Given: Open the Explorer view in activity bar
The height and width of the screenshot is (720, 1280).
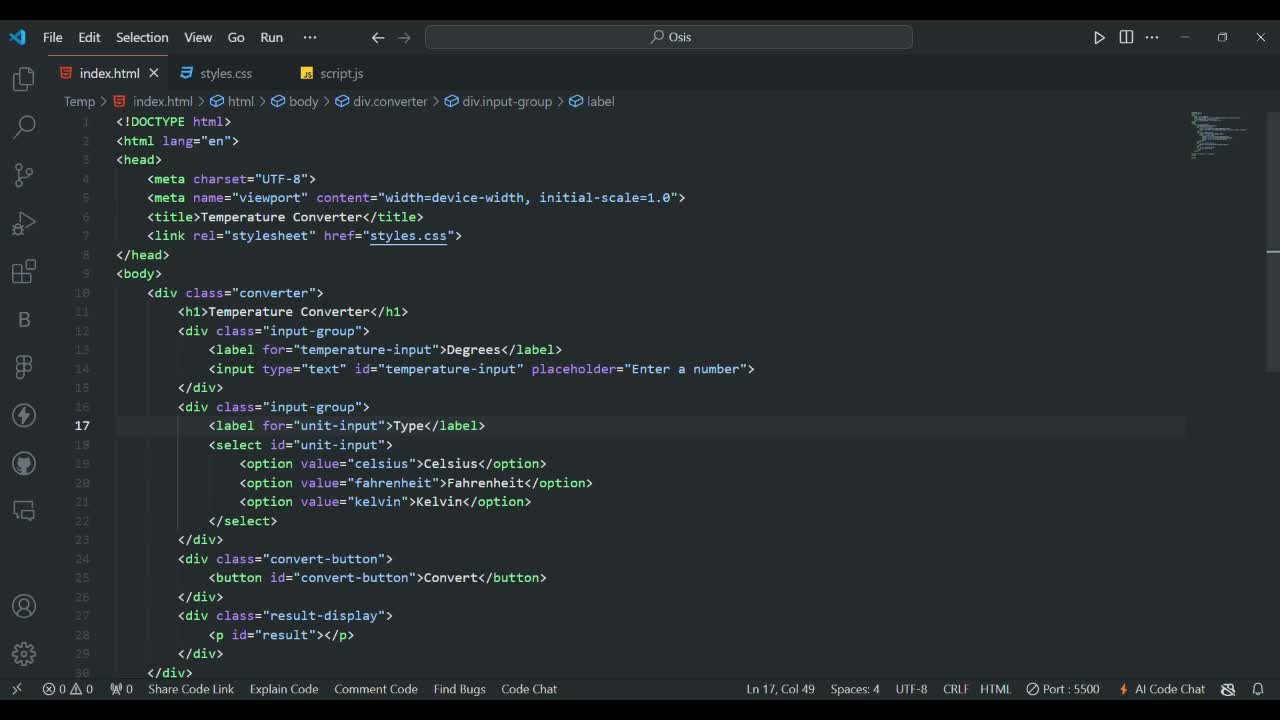Looking at the screenshot, I should point(24,80).
